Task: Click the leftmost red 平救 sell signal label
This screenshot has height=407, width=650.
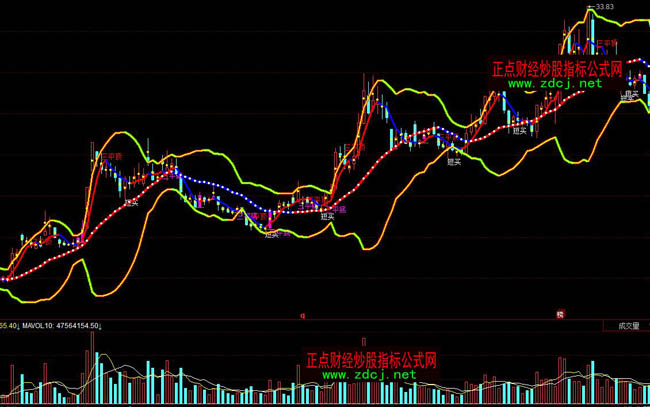Action: [x=112, y=156]
